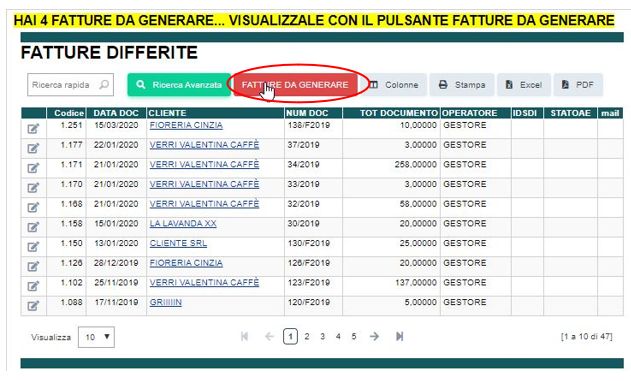Open edit icon for row 1.126

click(x=33, y=266)
